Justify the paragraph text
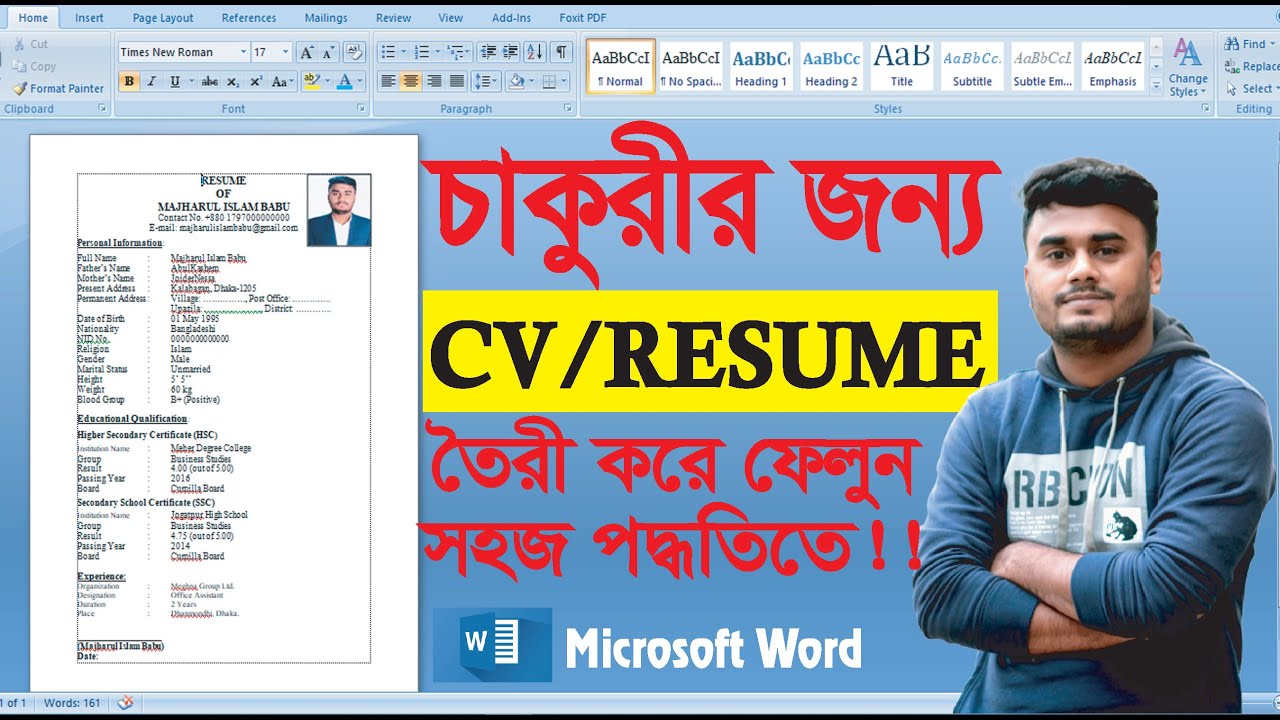Image resolution: width=1280 pixels, height=720 pixels. [457, 81]
